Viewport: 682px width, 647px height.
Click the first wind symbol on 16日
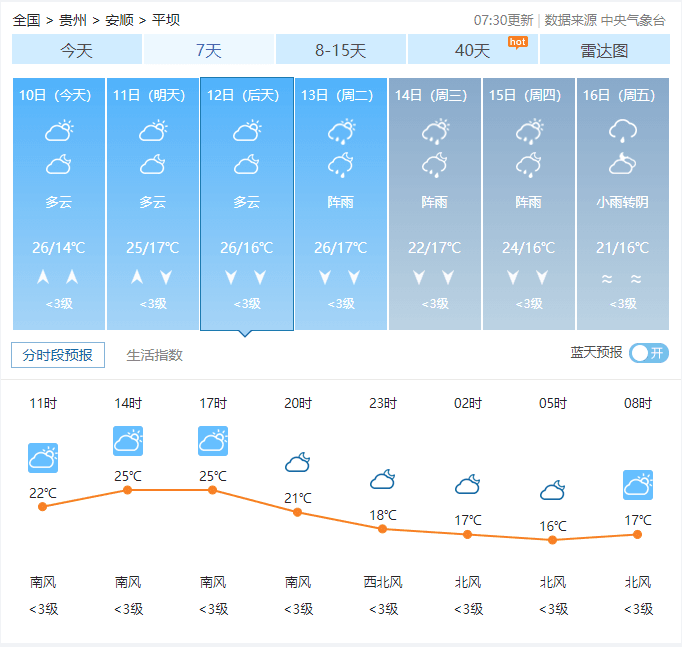point(607,278)
